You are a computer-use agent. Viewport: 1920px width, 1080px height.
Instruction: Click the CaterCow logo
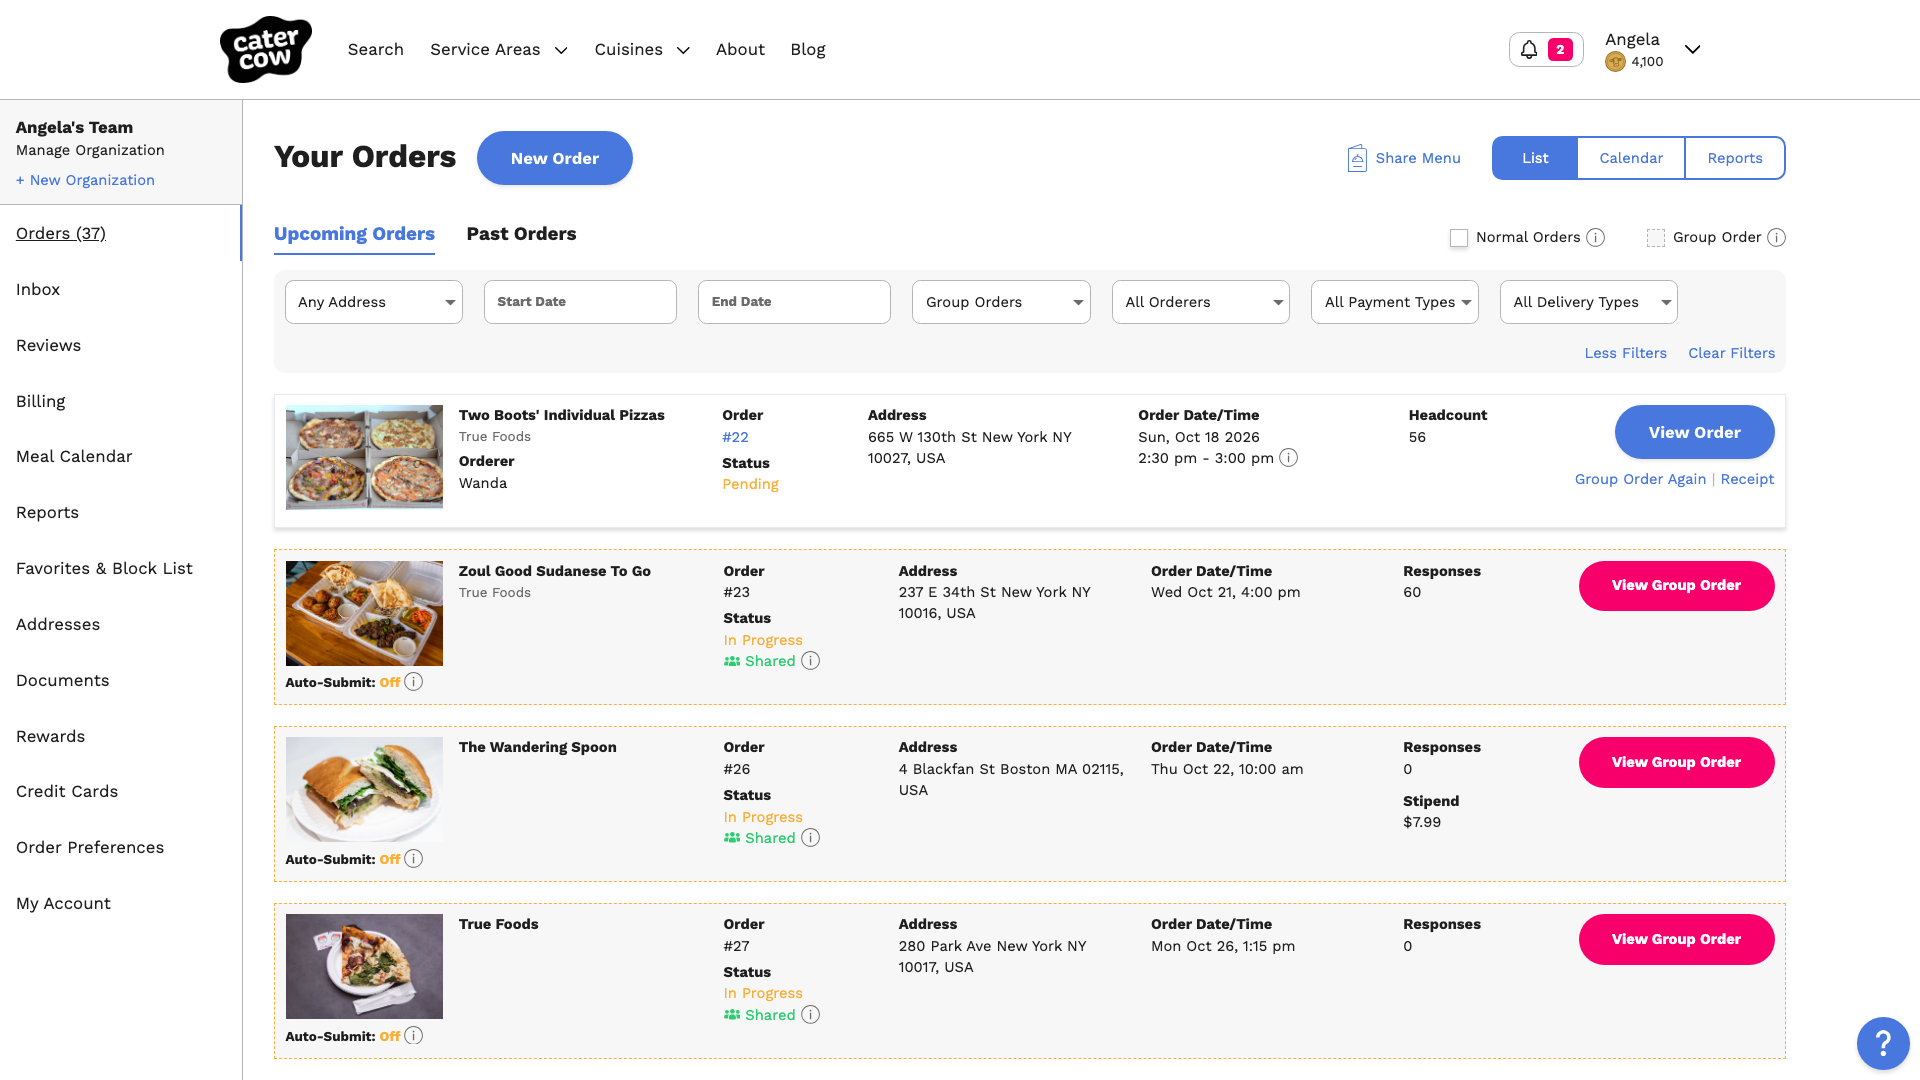pos(265,49)
